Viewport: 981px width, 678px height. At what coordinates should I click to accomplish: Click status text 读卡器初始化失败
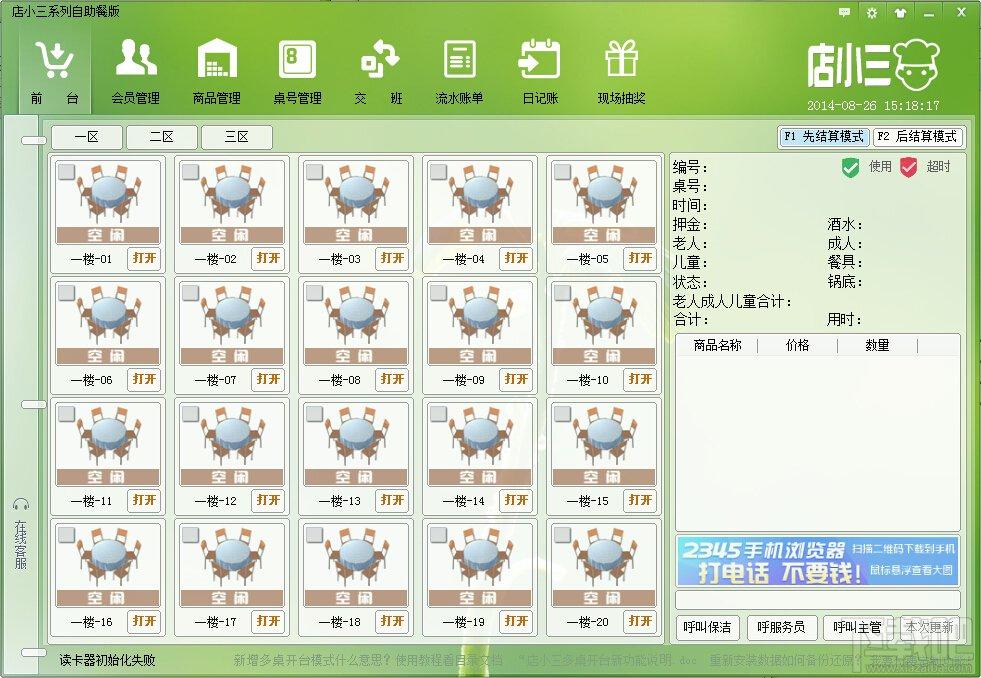pyautogui.click(x=107, y=660)
